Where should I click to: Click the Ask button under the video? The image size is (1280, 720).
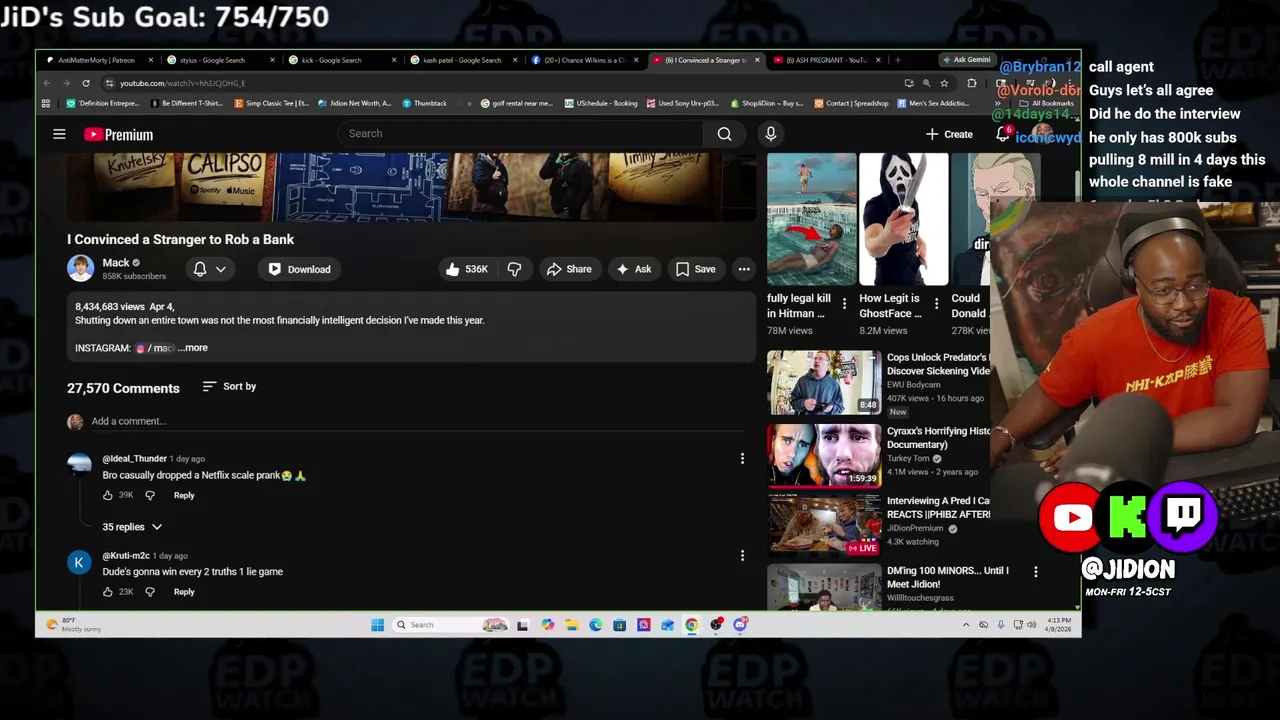pyautogui.click(x=634, y=269)
